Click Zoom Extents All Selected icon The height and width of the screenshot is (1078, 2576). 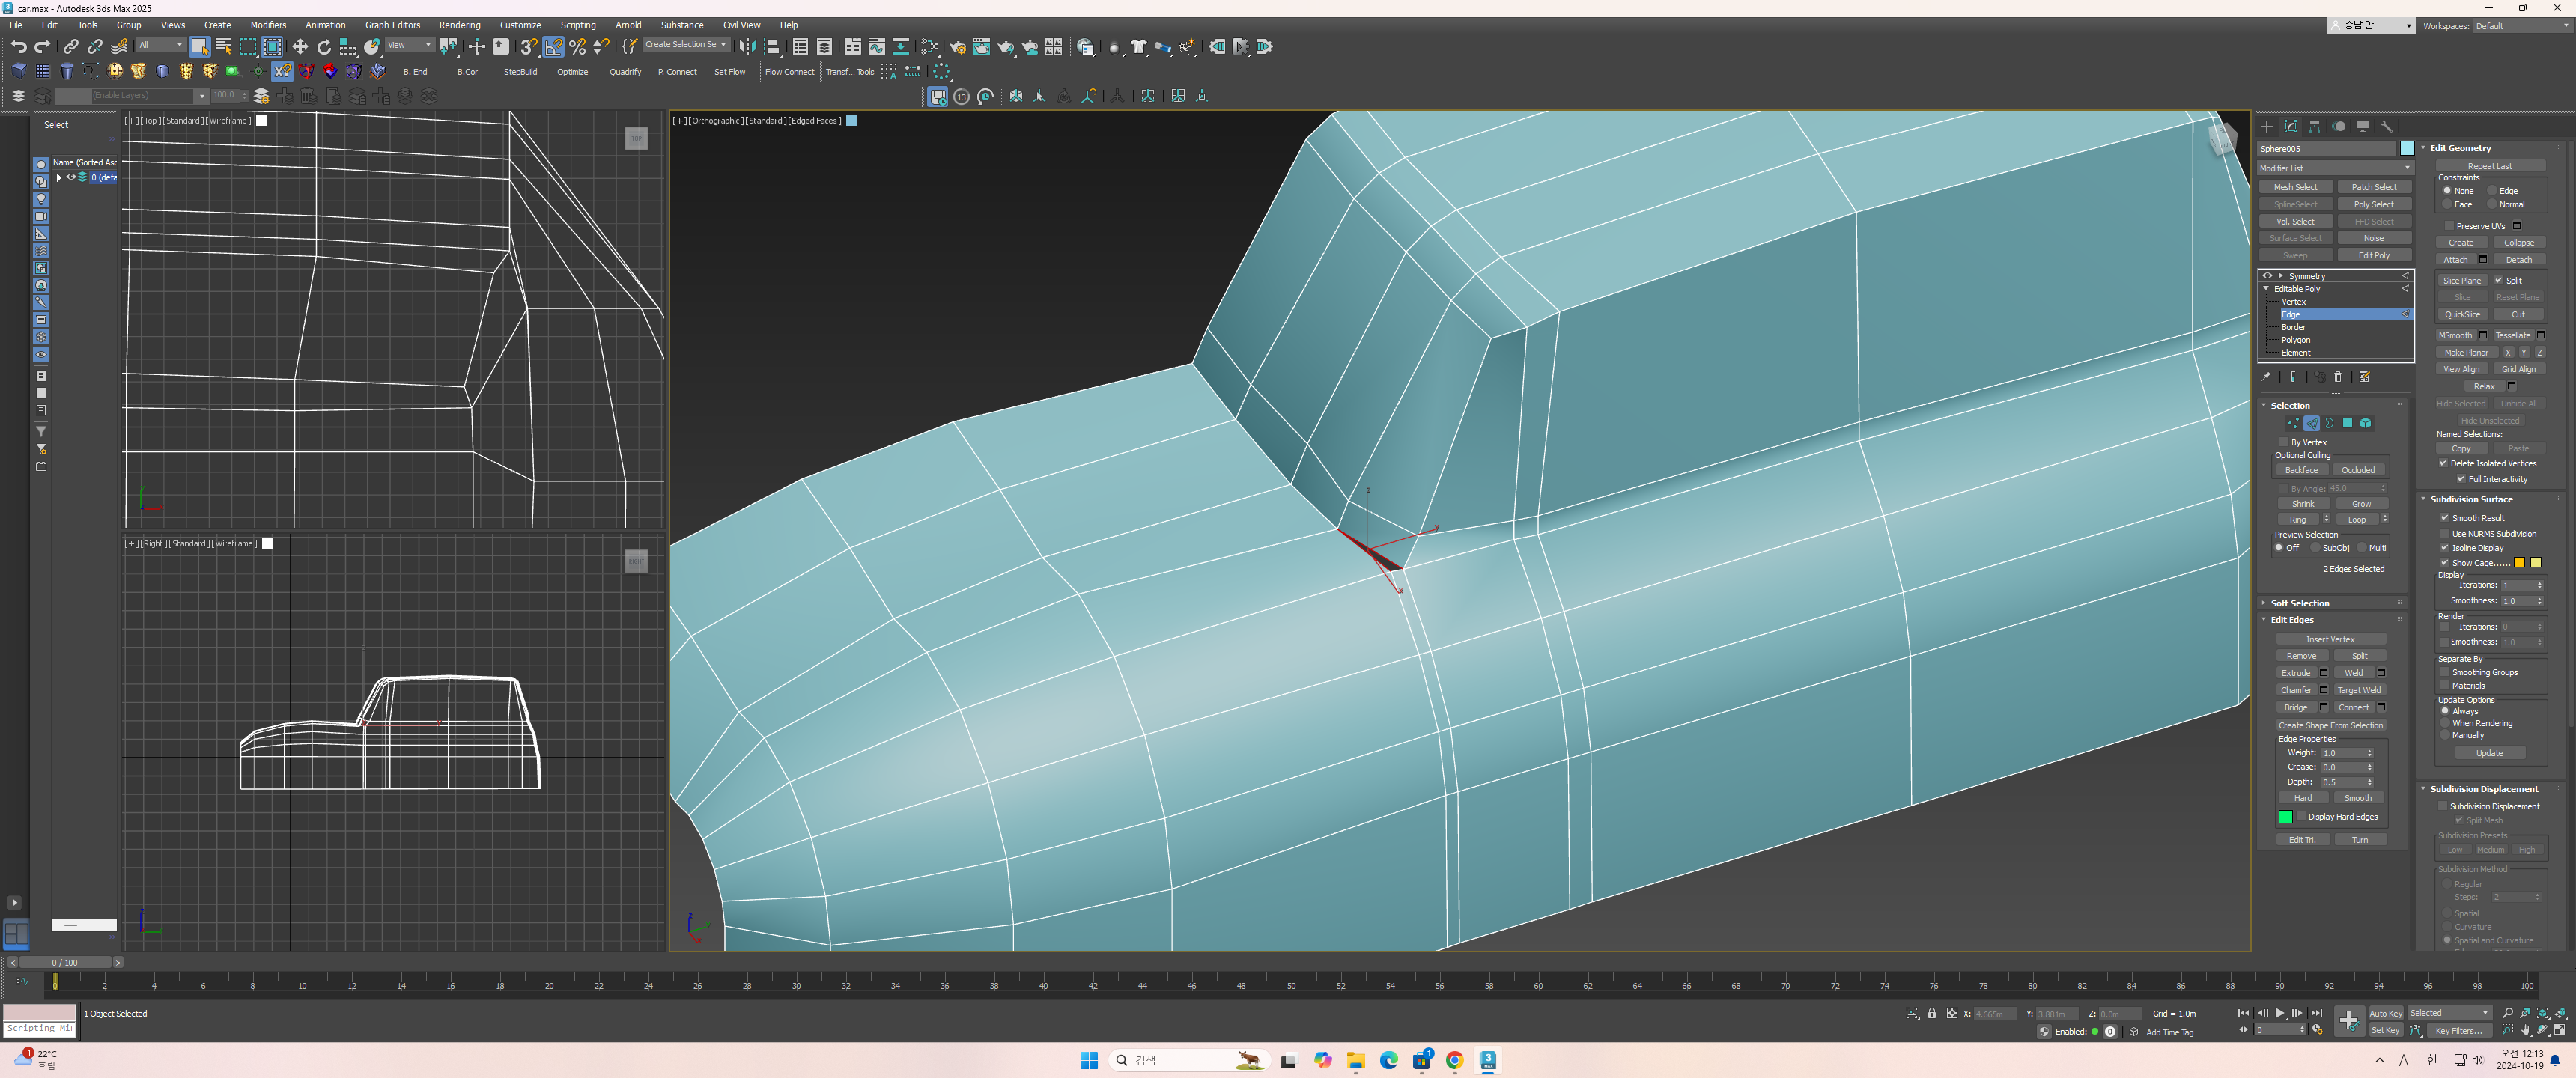(2561, 1013)
